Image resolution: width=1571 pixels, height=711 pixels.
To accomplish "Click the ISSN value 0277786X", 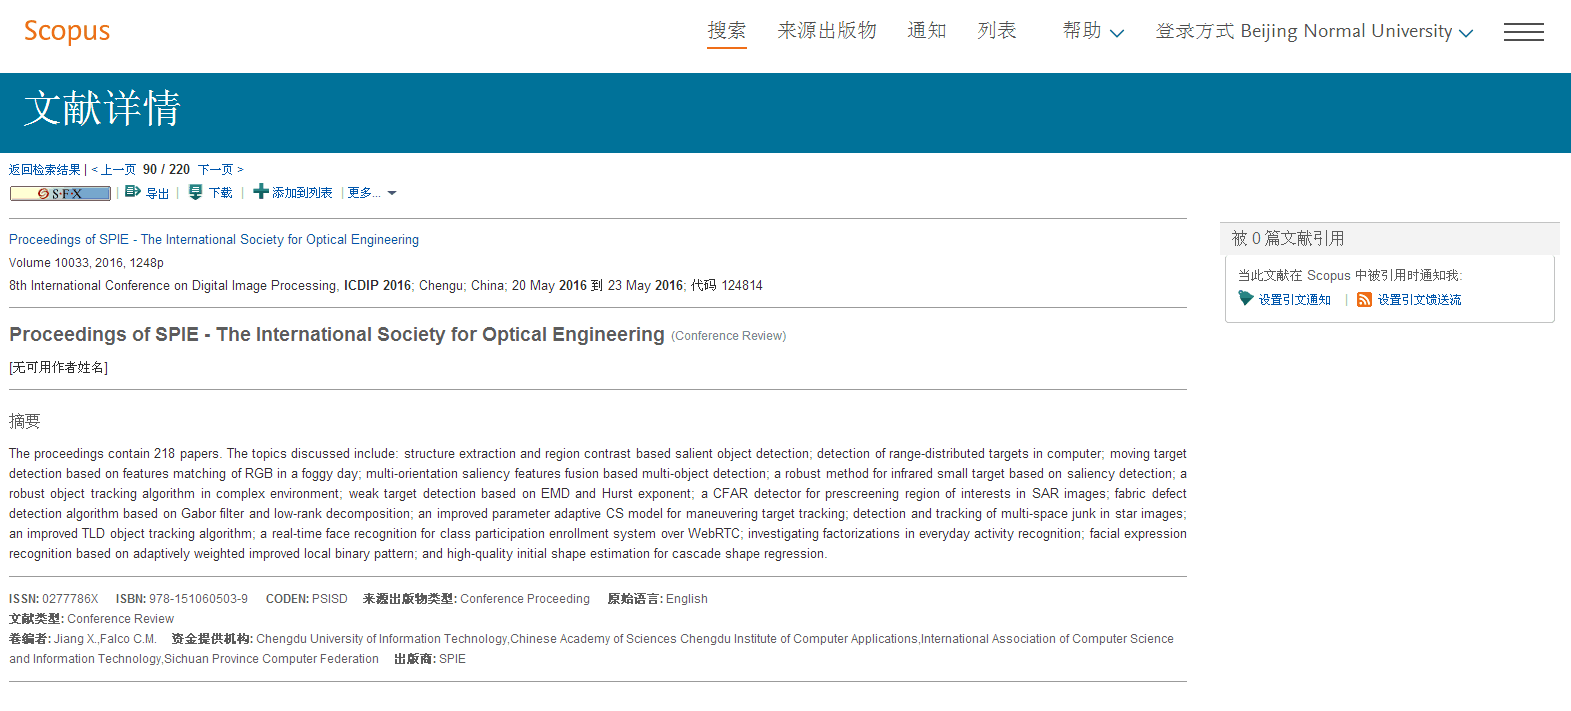I will click(70, 599).
